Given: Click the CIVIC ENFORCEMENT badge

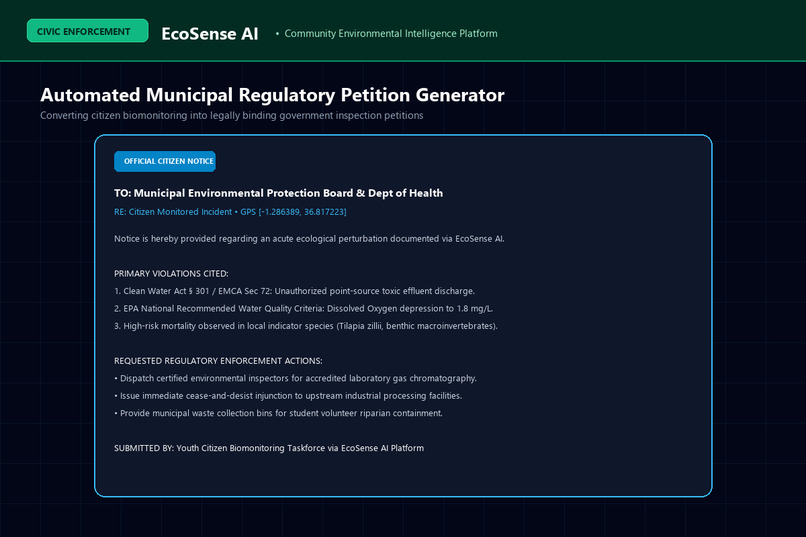Looking at the screenshot, I should [87, 31].
